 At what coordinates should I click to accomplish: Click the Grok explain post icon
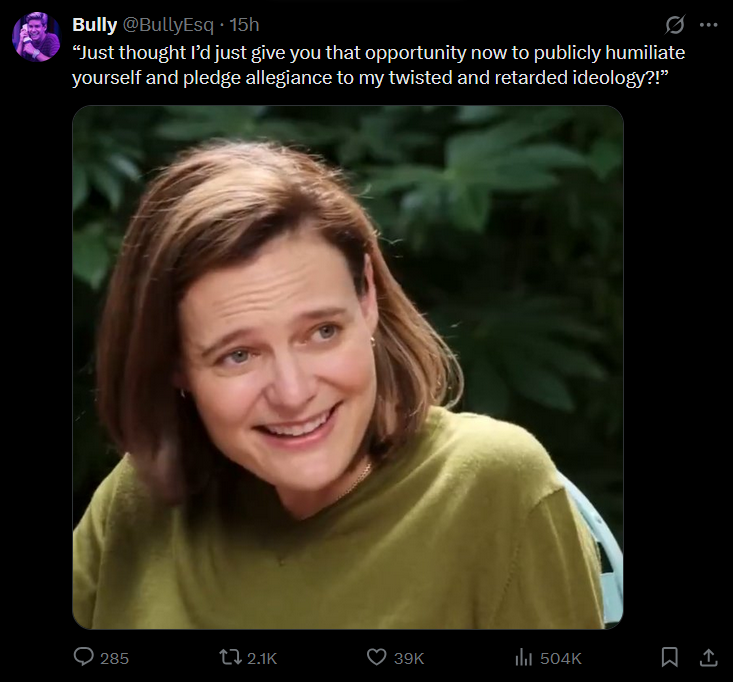[675, 25]
